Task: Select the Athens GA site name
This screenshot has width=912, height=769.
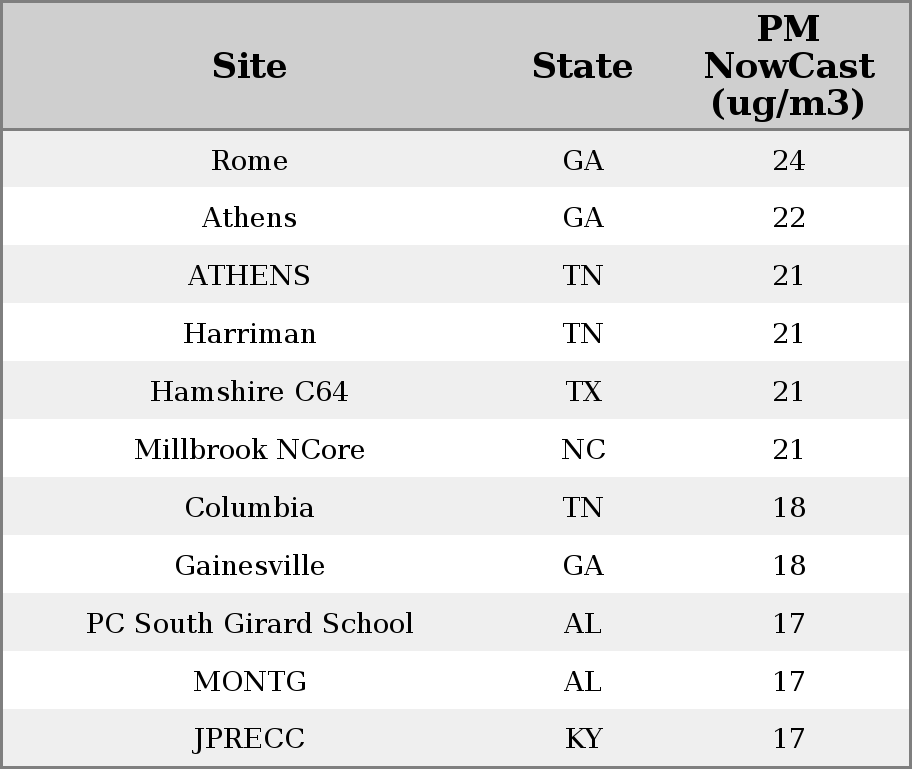Action: tap(250, 218)
